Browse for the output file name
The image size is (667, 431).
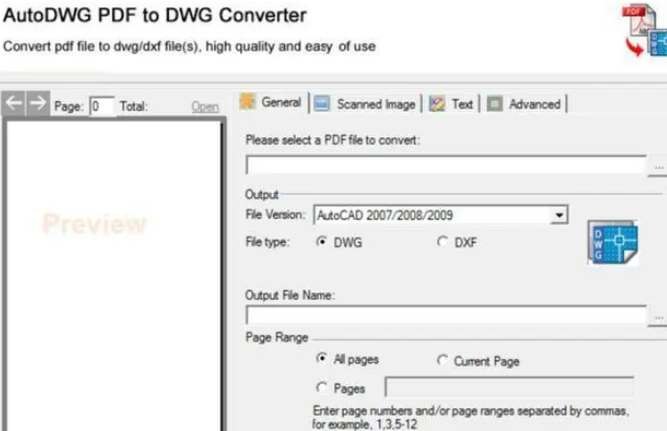tap(658, 317)
